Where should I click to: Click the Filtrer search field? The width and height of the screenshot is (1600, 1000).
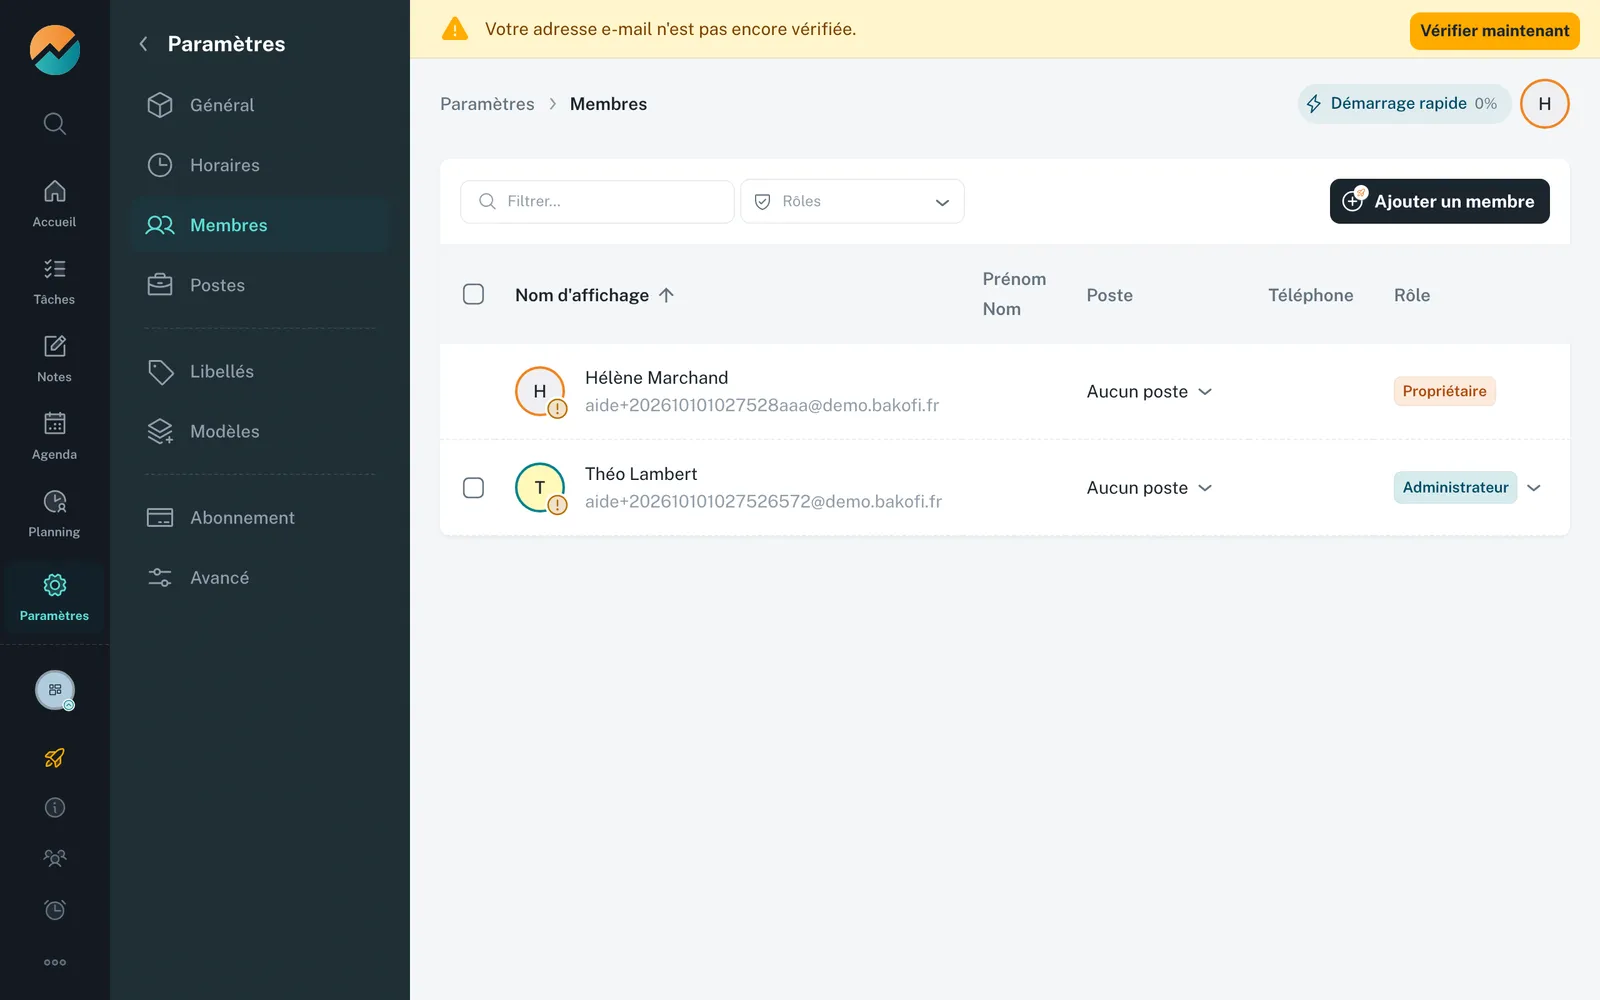(x=597, y=201)
